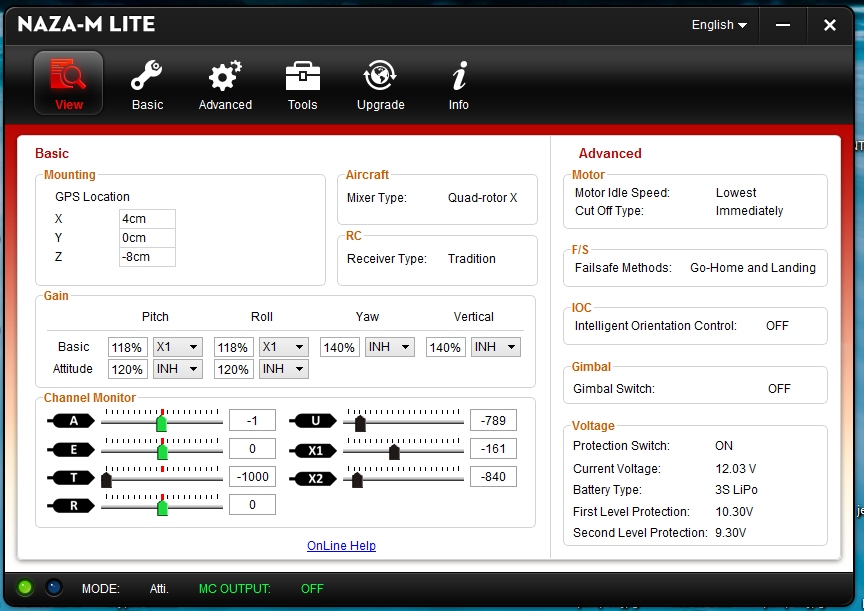The image size is (864, 611).
Task: Open the Upgrade globe icon
Action: [380, 75]
